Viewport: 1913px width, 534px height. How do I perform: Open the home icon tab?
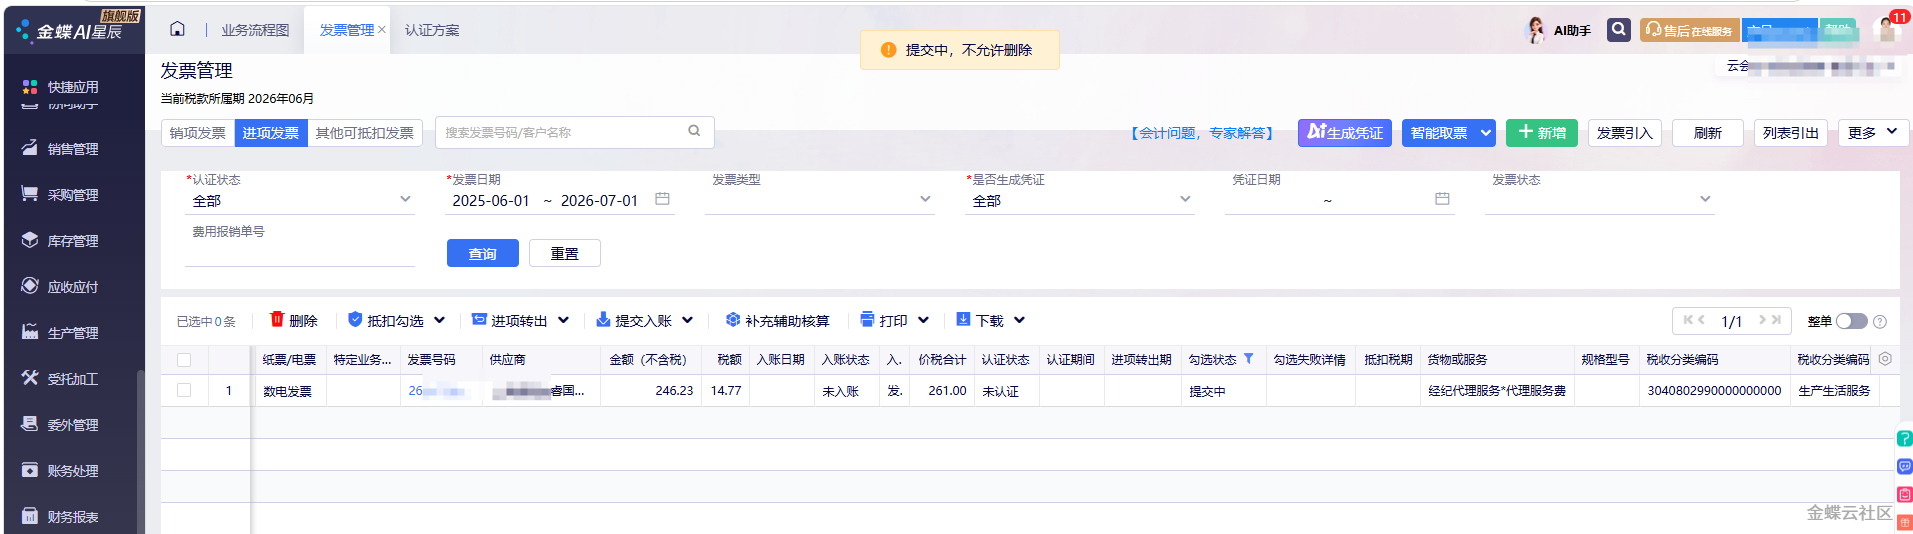coord(177,29)
